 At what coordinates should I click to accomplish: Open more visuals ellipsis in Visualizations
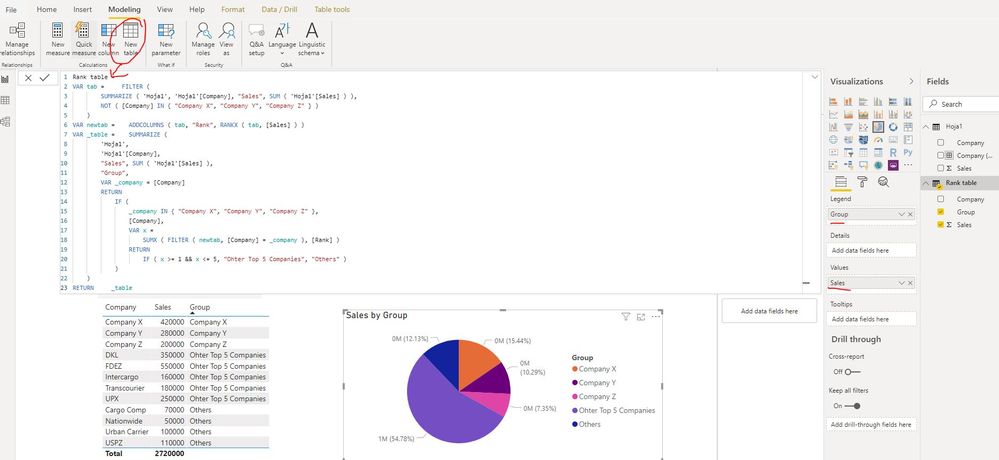[x=908, y=165]
